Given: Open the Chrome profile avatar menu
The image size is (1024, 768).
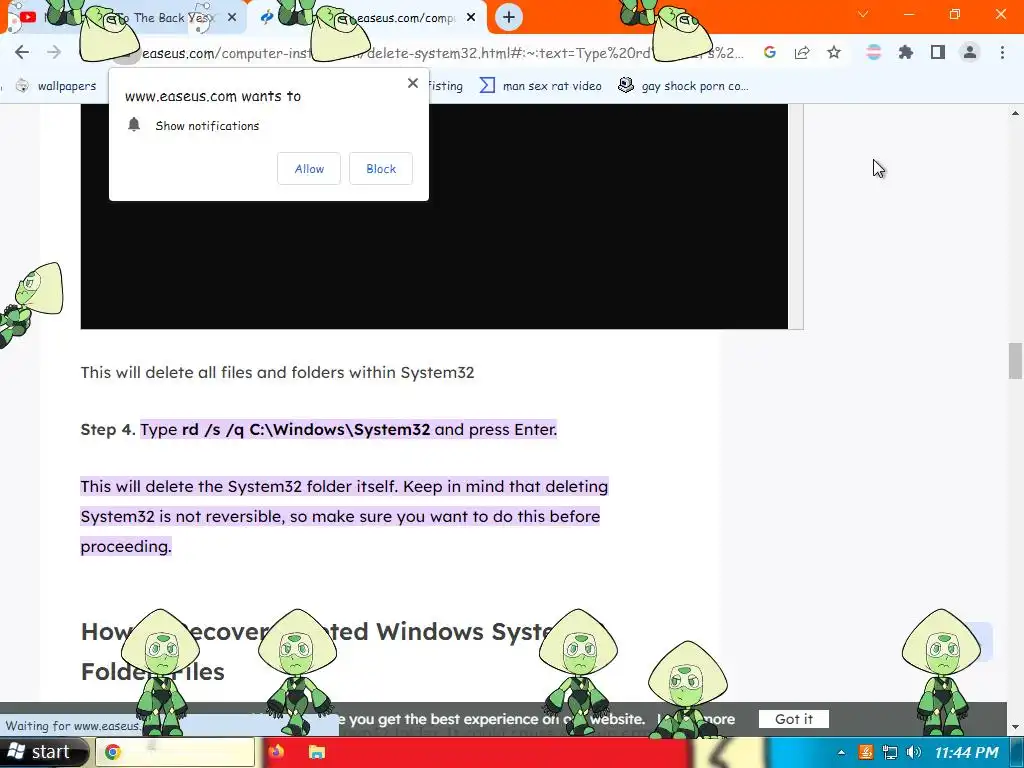Looking at the screenshot, I should click(970, 52).
